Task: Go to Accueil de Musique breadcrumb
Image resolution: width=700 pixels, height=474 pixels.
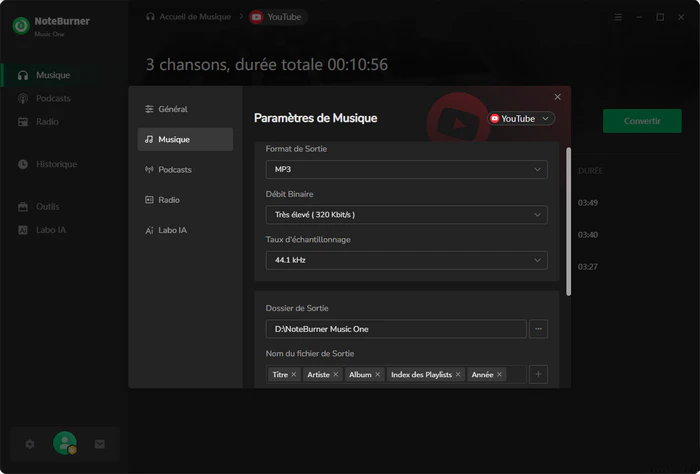Action: pyautogui.click(x=195, y=17)
